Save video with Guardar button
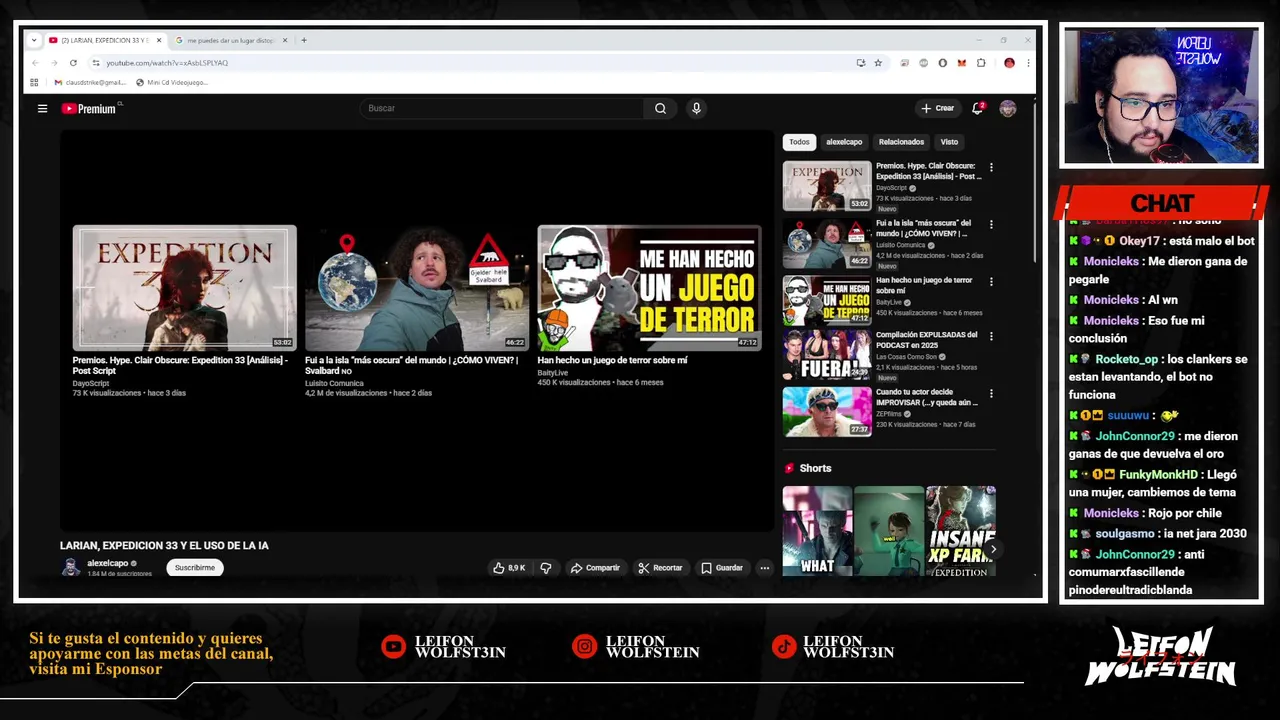Screen dimensions: 1280x720 [x=722, y=568]
